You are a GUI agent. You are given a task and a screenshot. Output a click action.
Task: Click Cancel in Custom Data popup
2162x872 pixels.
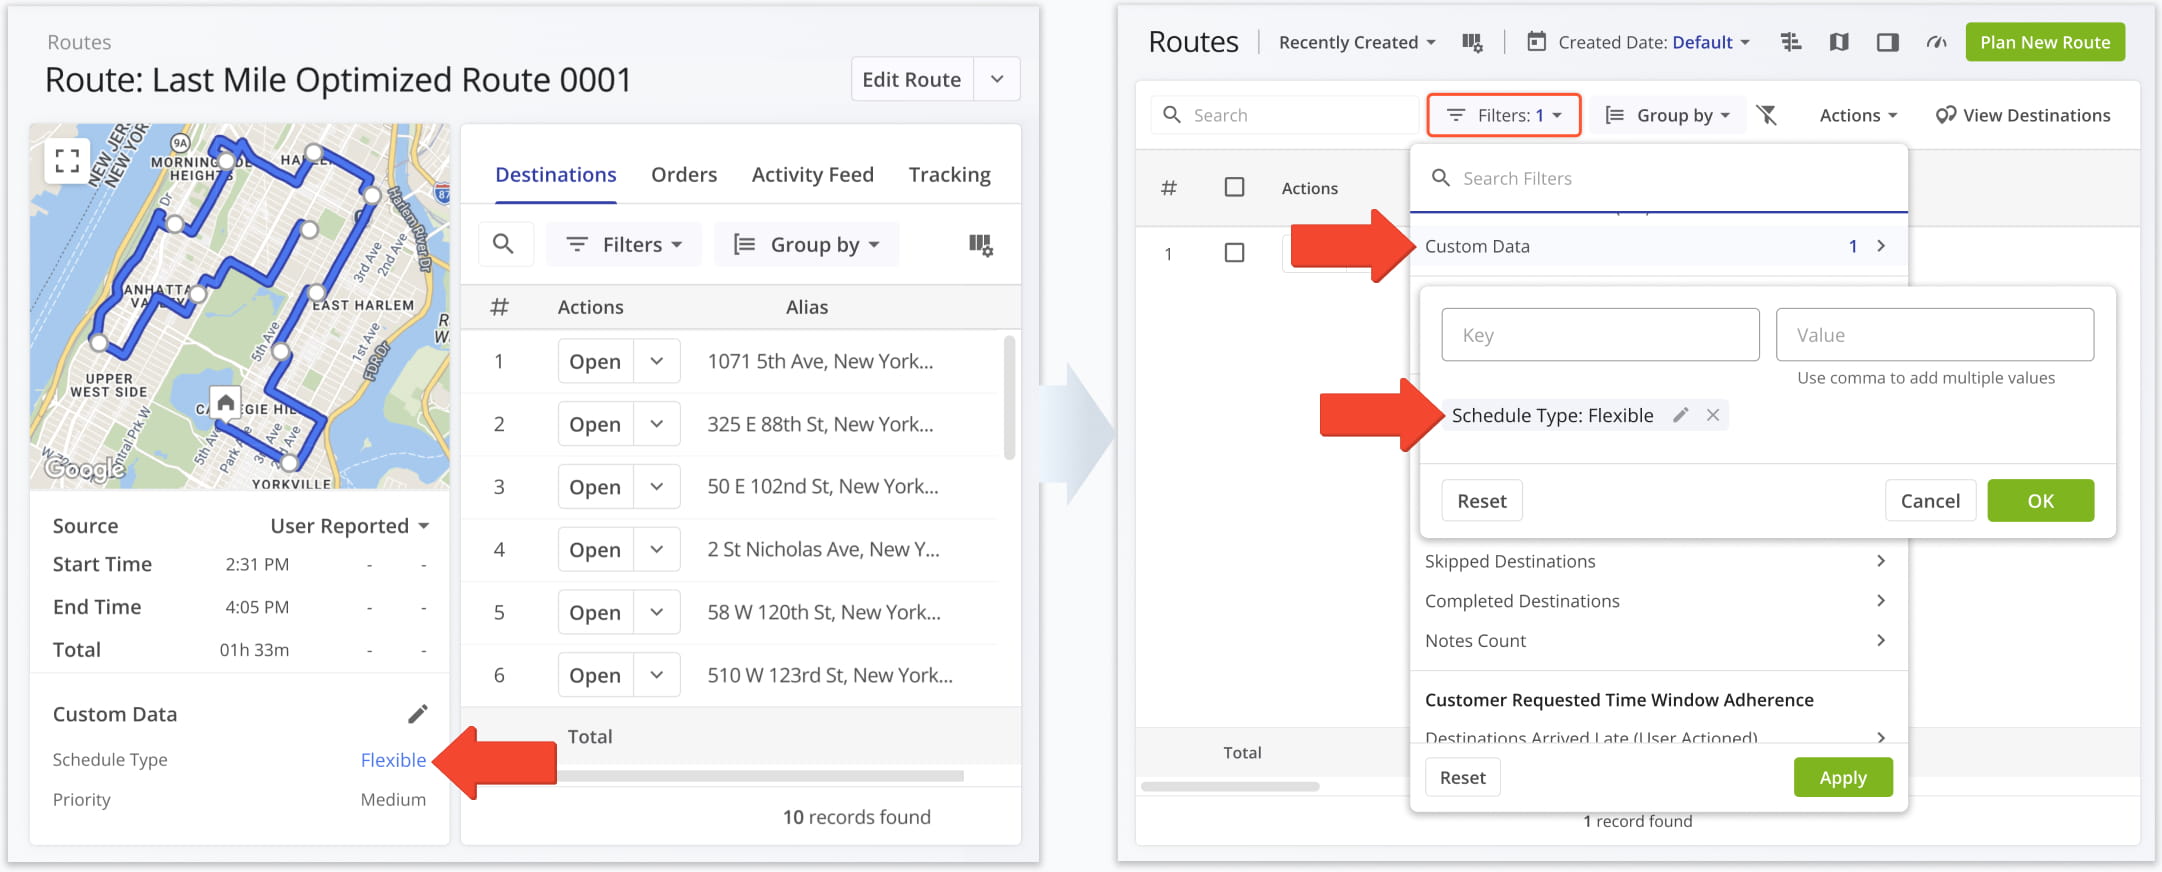[1930, 500]
